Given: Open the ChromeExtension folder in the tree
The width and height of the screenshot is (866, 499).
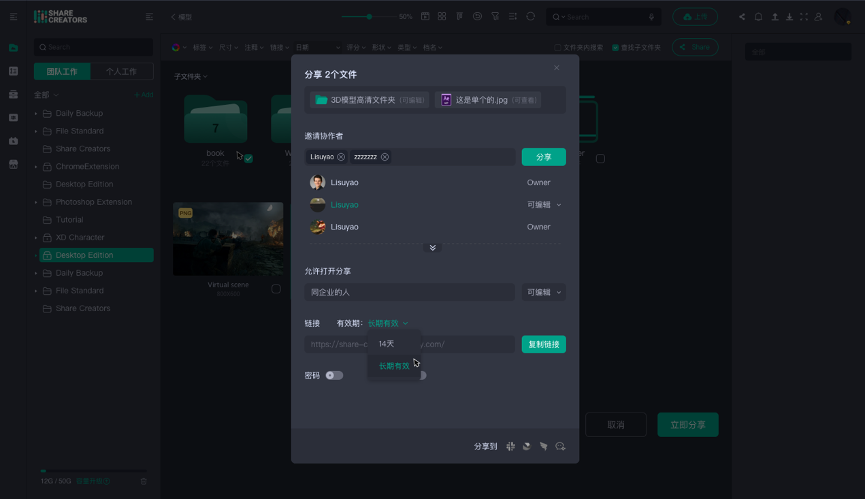Looking at the screenshot, I should [87, 166].
